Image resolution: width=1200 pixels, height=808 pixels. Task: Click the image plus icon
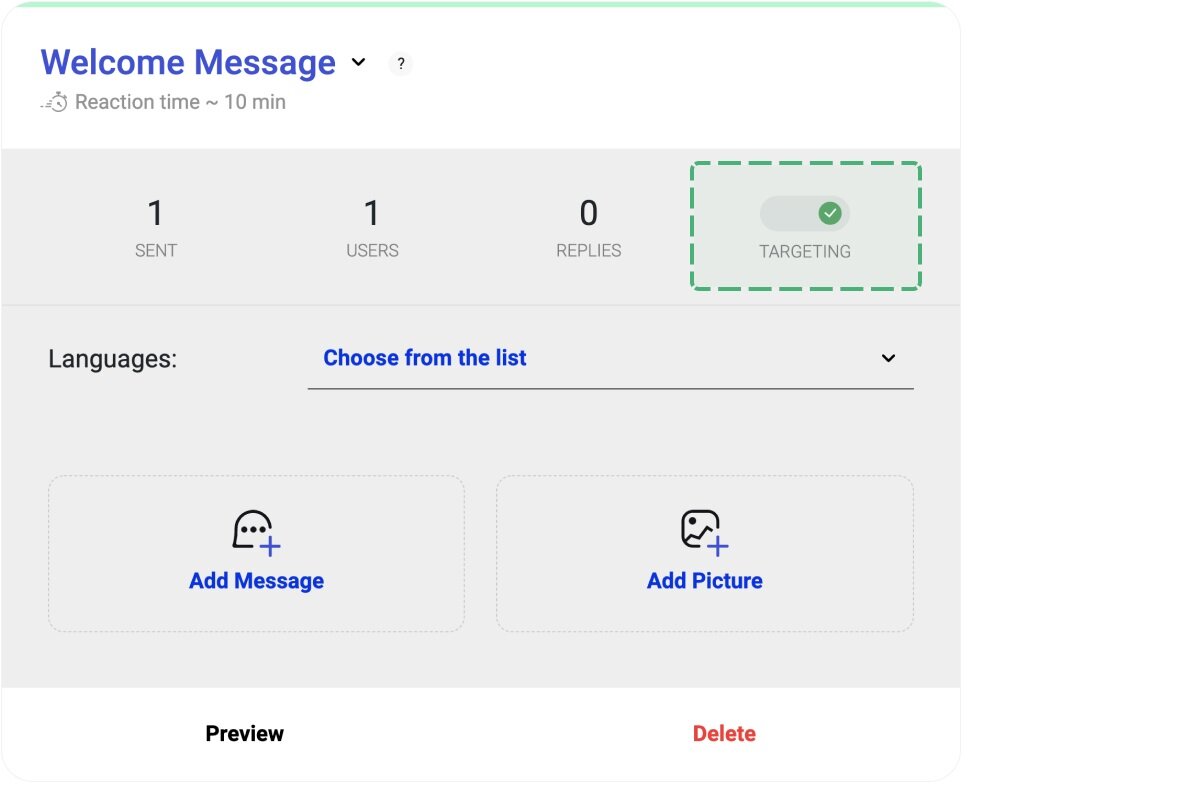(704, 531)
